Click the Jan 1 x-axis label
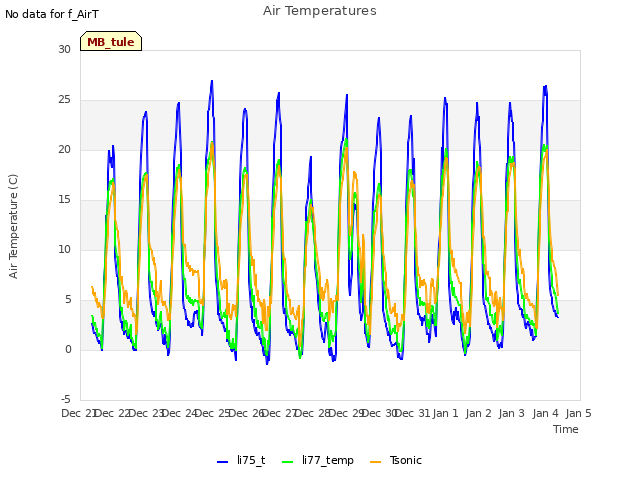This screenshot has width=640, height=480. point(445,413)
